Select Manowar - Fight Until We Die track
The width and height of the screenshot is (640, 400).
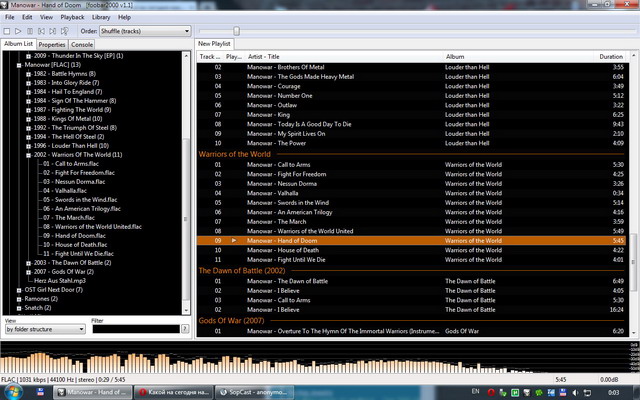413,260
